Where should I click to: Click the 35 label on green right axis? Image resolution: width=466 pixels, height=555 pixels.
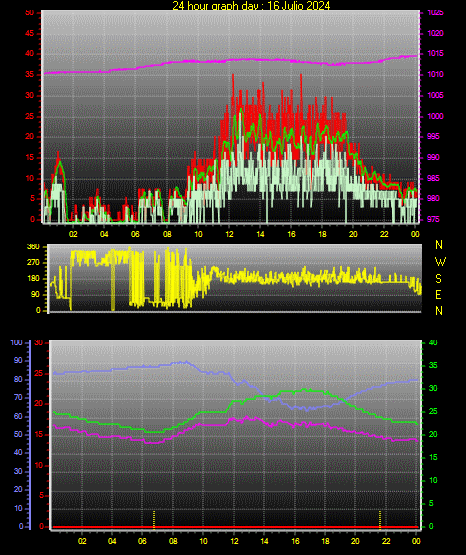433,365
